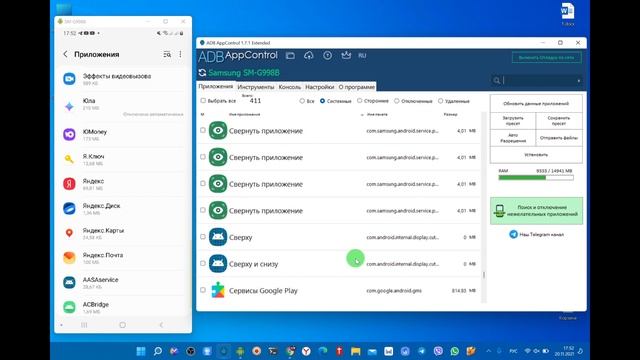Click the RAM usage progress bar
640x360 pixels.
[536, 178]
